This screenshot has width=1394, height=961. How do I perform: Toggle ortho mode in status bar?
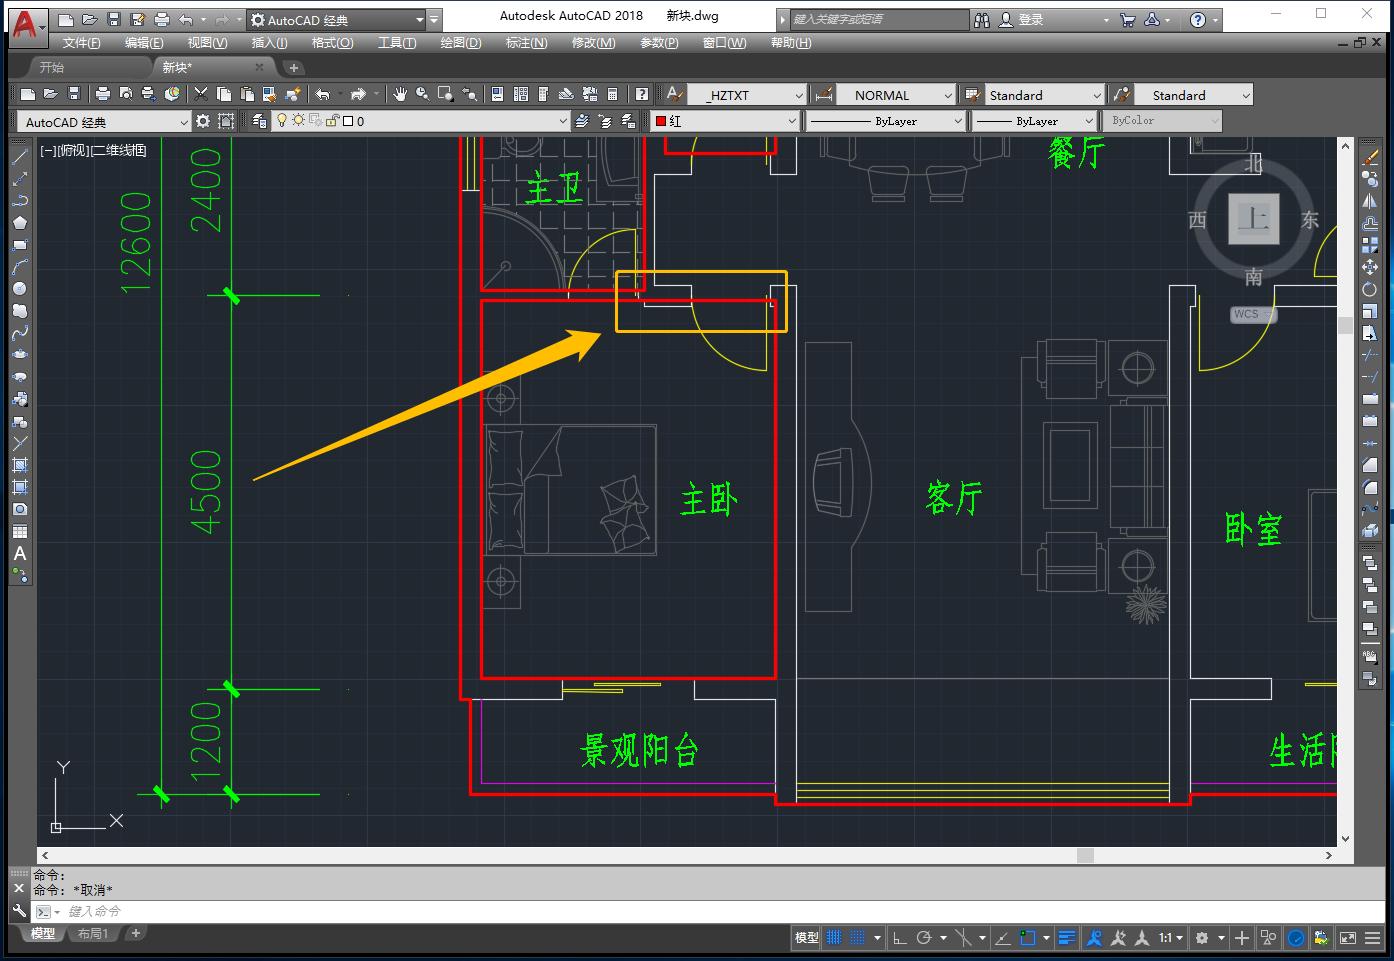(x=899, y=937)
